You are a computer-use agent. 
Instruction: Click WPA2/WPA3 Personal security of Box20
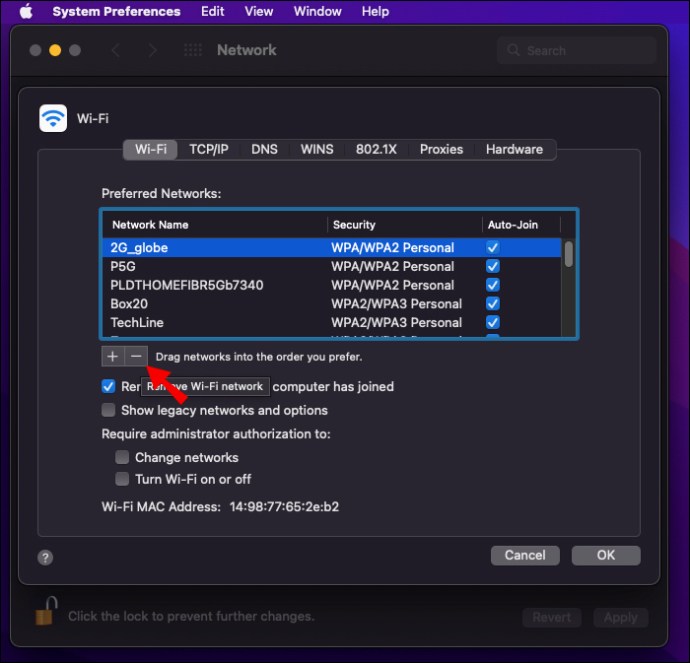[396, 304]
